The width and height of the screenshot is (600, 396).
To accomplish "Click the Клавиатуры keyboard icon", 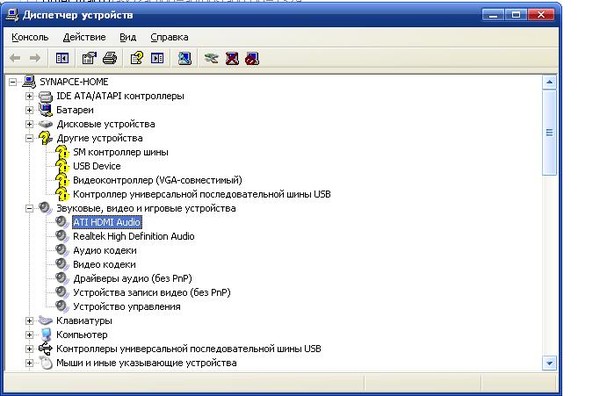I will [x=45, y=321].
